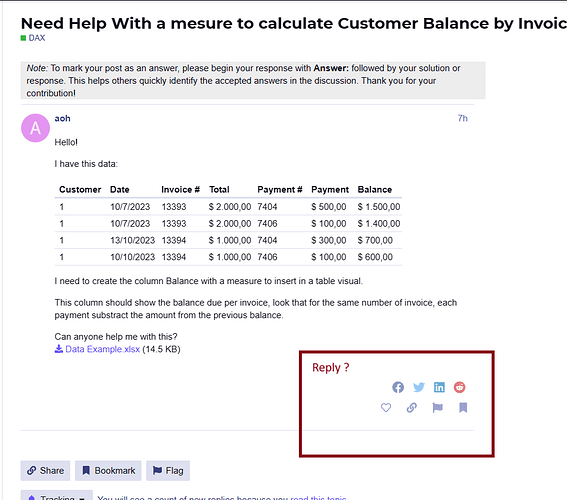Image resolution: width=567 pixels, height=500 pixels.
Task: Select balance cell '$ 1.500,00'
Action: [x=379, y=207]
